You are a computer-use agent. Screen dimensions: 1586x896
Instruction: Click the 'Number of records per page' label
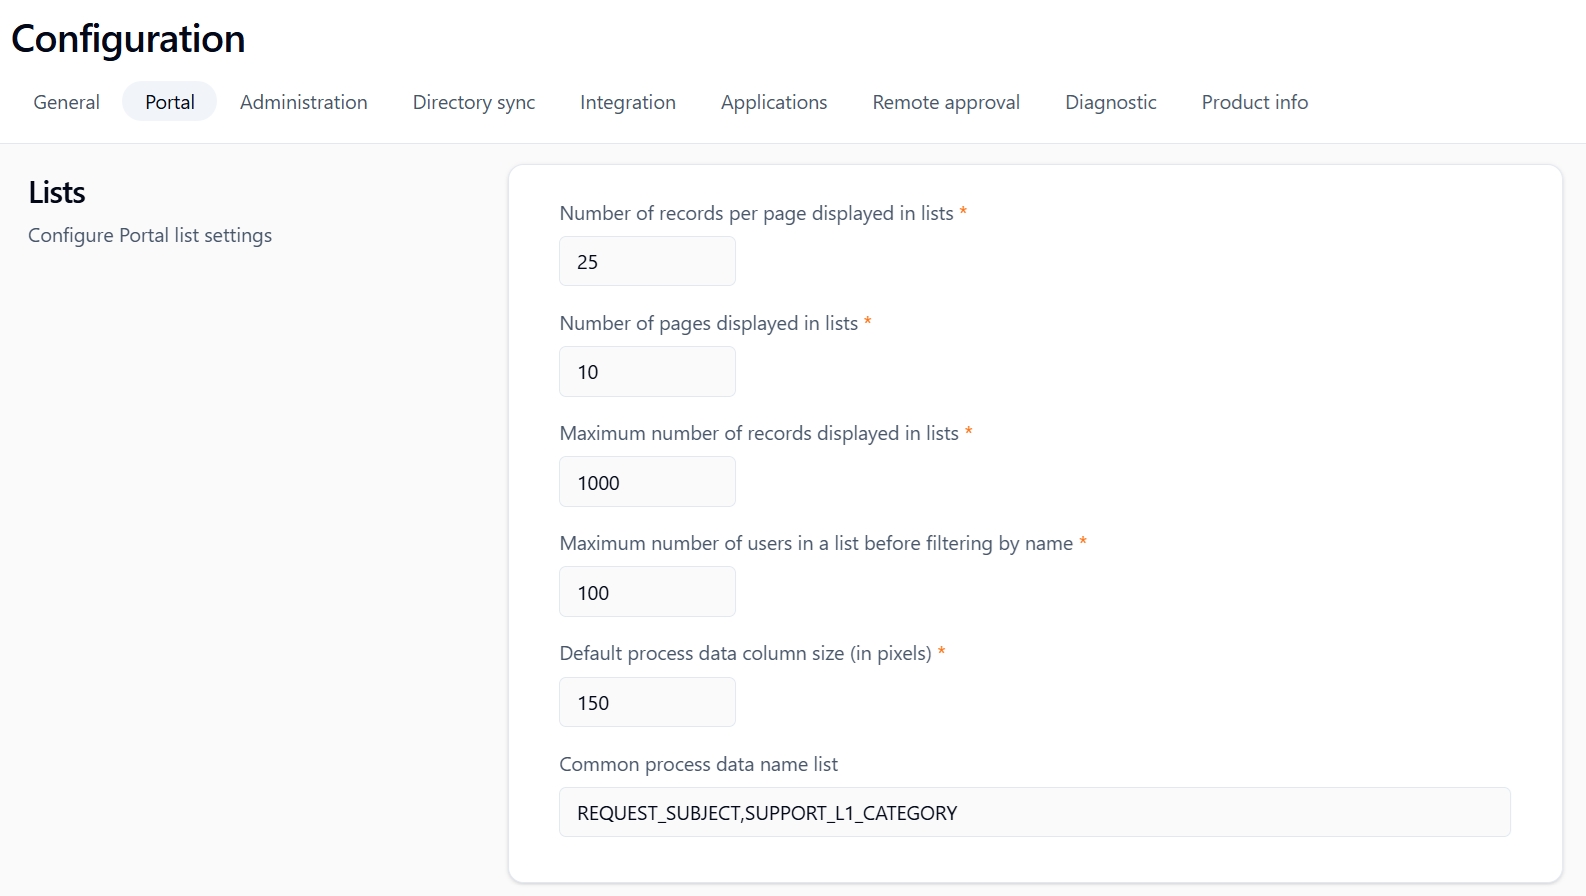(756, 213)
